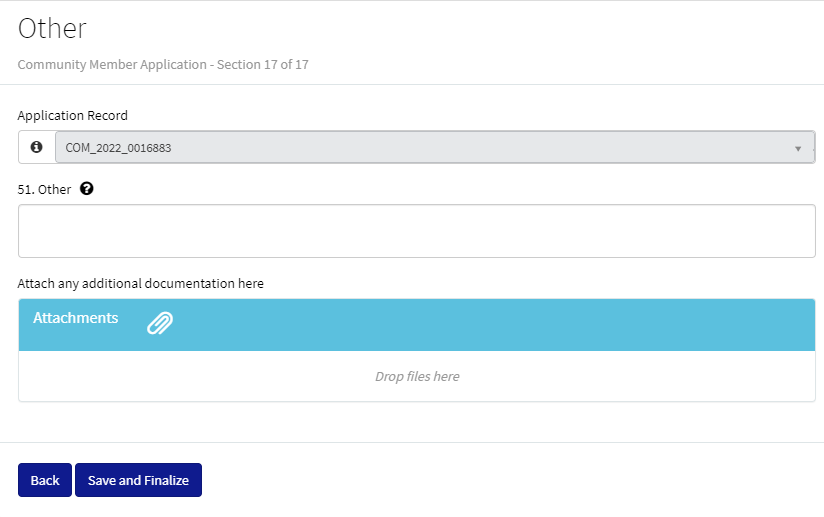824x517 pixels.
Task: Click the question mark help icon next to 51. Other
Action: point(87,188)
